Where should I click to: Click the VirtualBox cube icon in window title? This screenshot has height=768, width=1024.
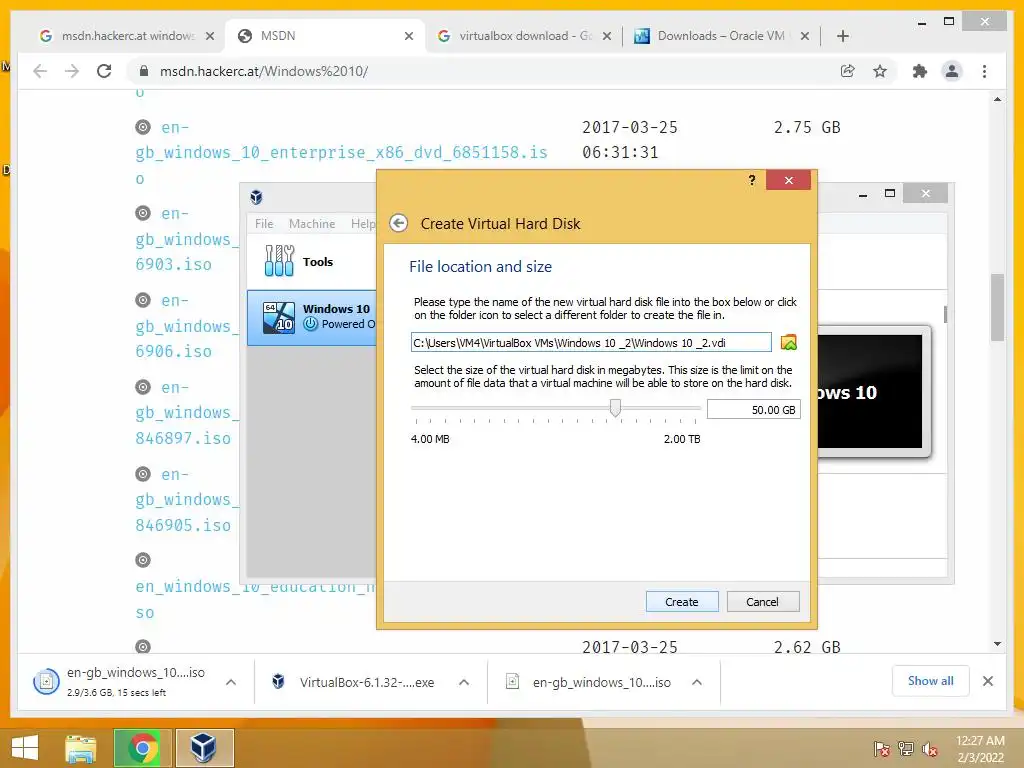coord(257,197)
